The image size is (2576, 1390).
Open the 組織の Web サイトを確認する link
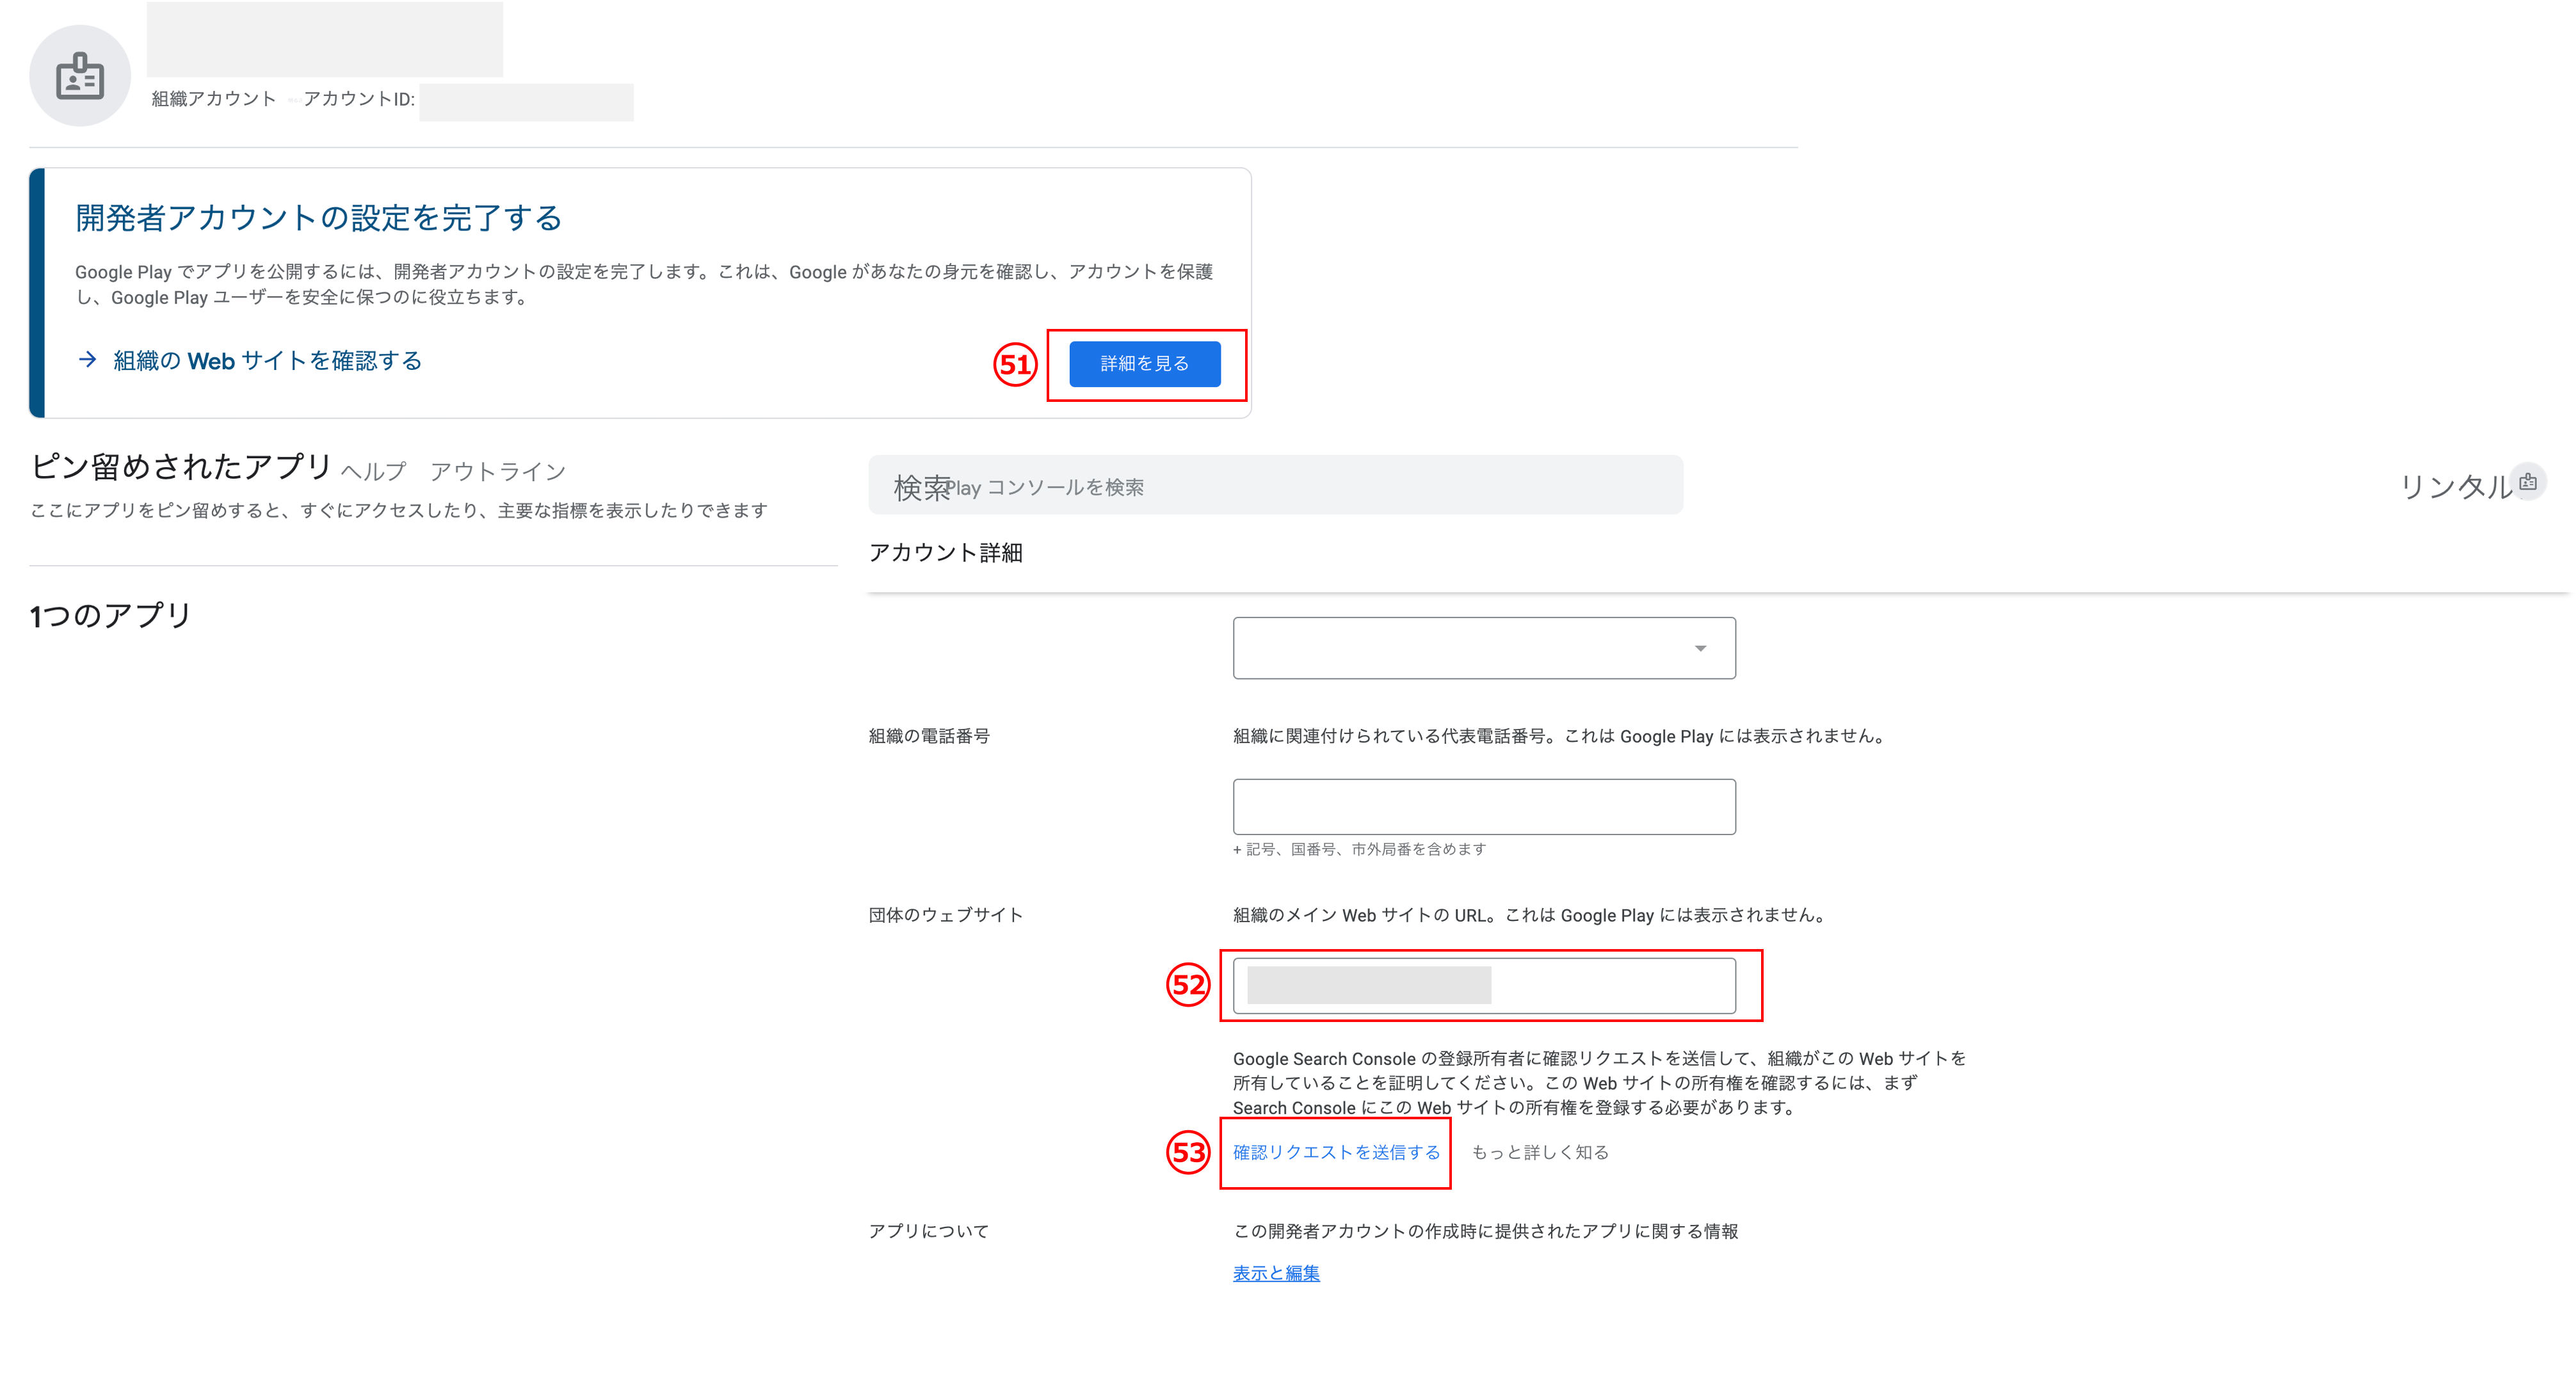[x=267, y=360]
